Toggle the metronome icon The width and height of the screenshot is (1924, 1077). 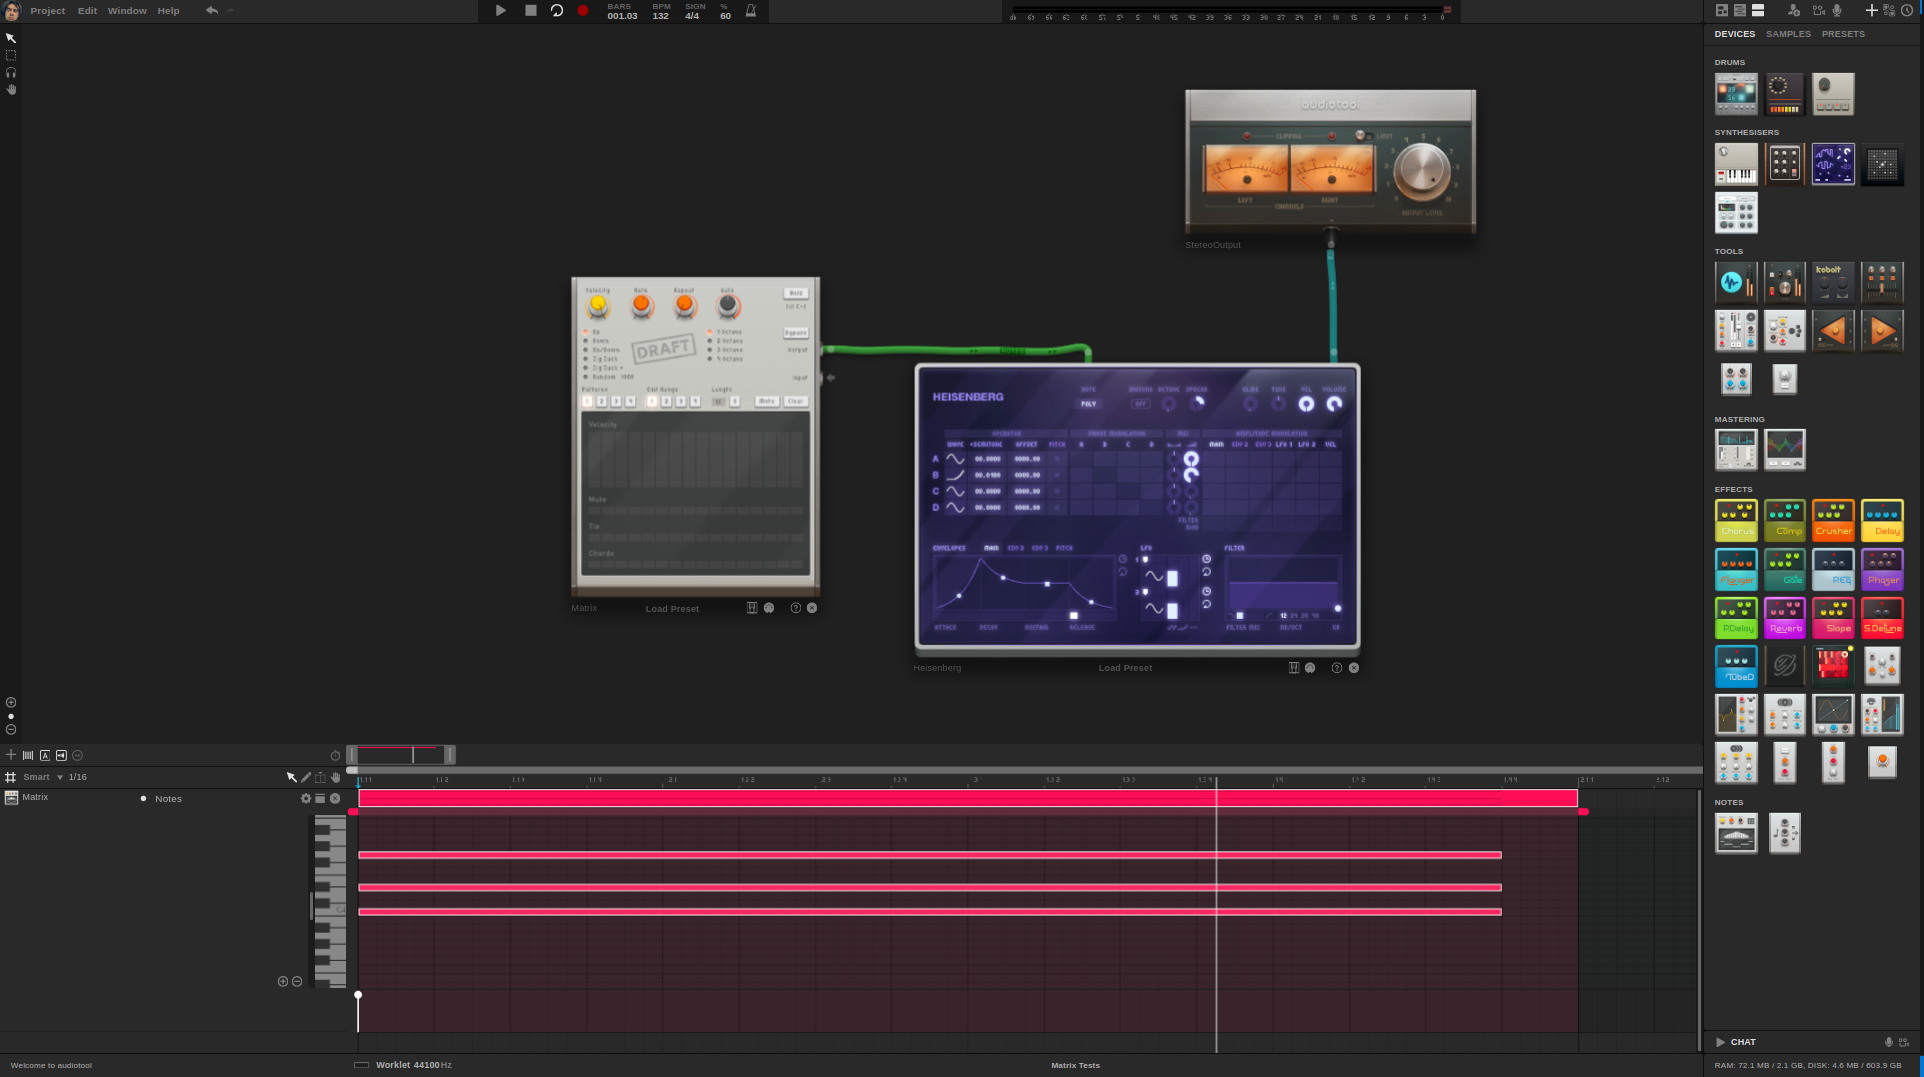click(x=751, y=11)
